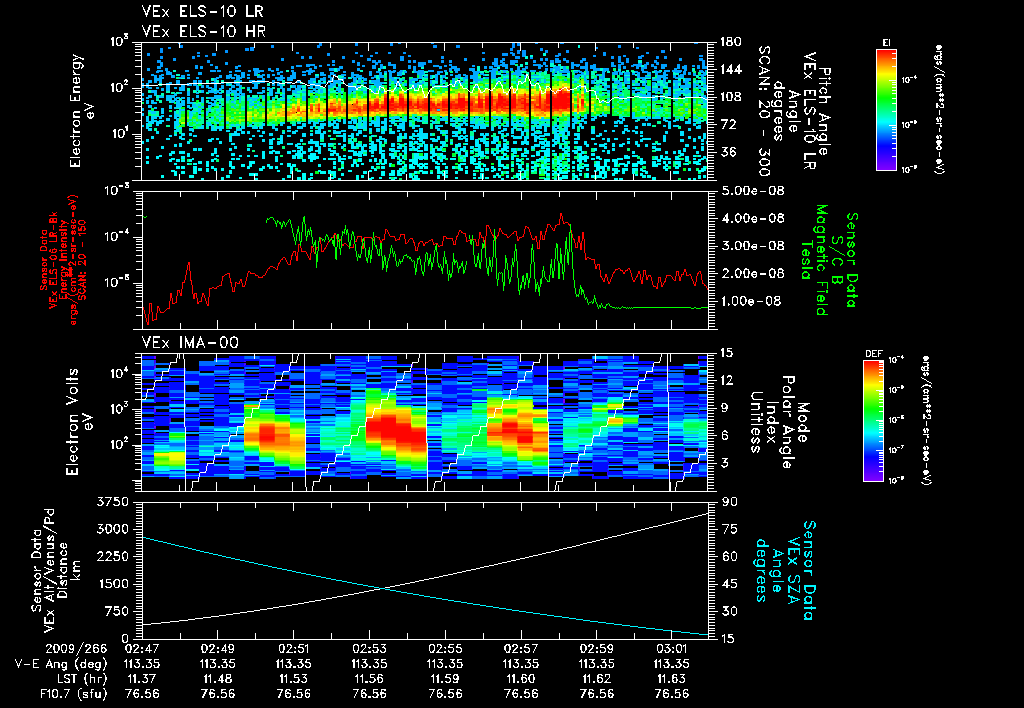The height and width of the screenshot is (708, 1024).
Task: Click the 2.00e-08 magnetic field tick
Action: pos(751,273)
